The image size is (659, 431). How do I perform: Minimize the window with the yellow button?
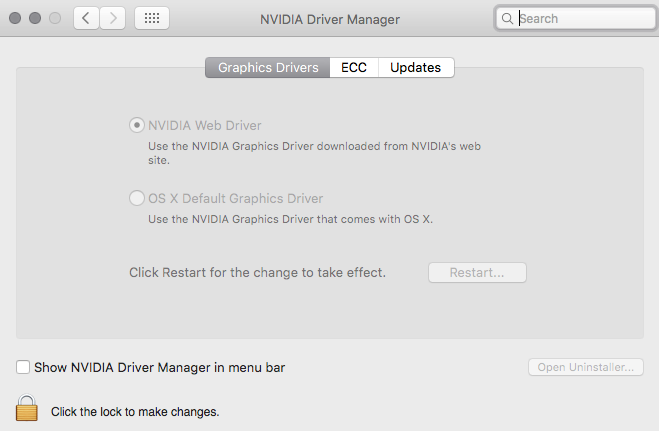click(x=35, y=18)
